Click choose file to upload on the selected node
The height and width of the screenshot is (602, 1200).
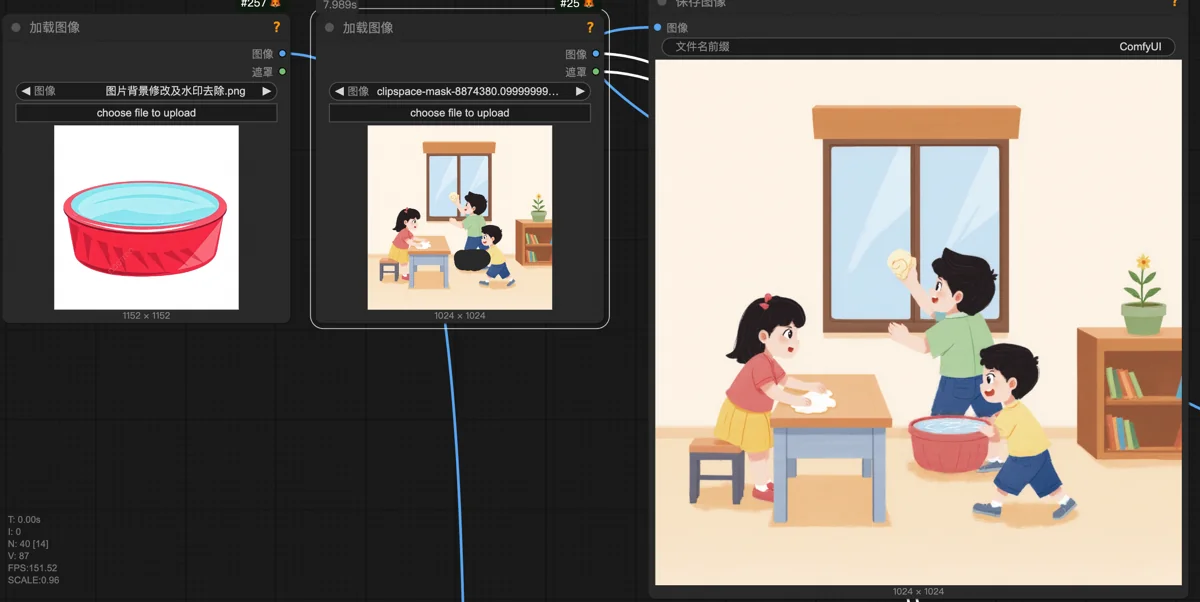click(x=460, y=113)
